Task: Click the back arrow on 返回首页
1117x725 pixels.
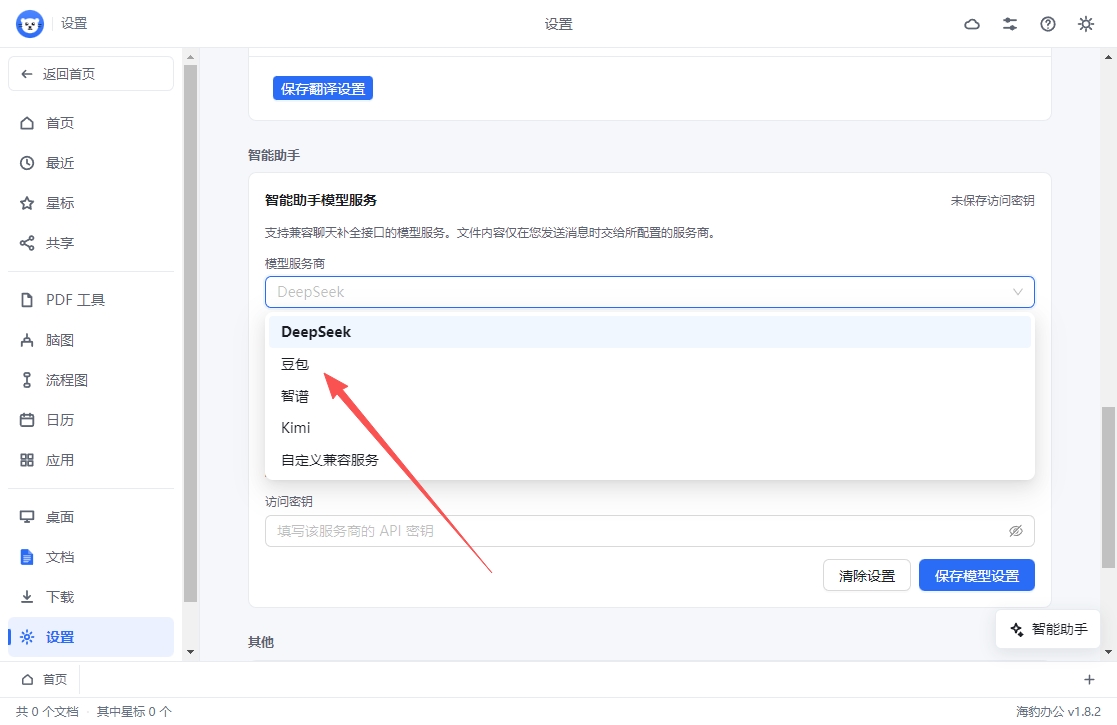Action: pyautogui.click(x=26, y=74)
